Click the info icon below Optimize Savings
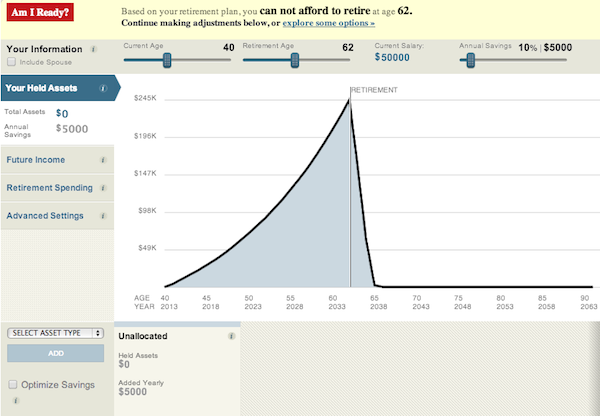600x416 pixels. click(x=15, y=401)
